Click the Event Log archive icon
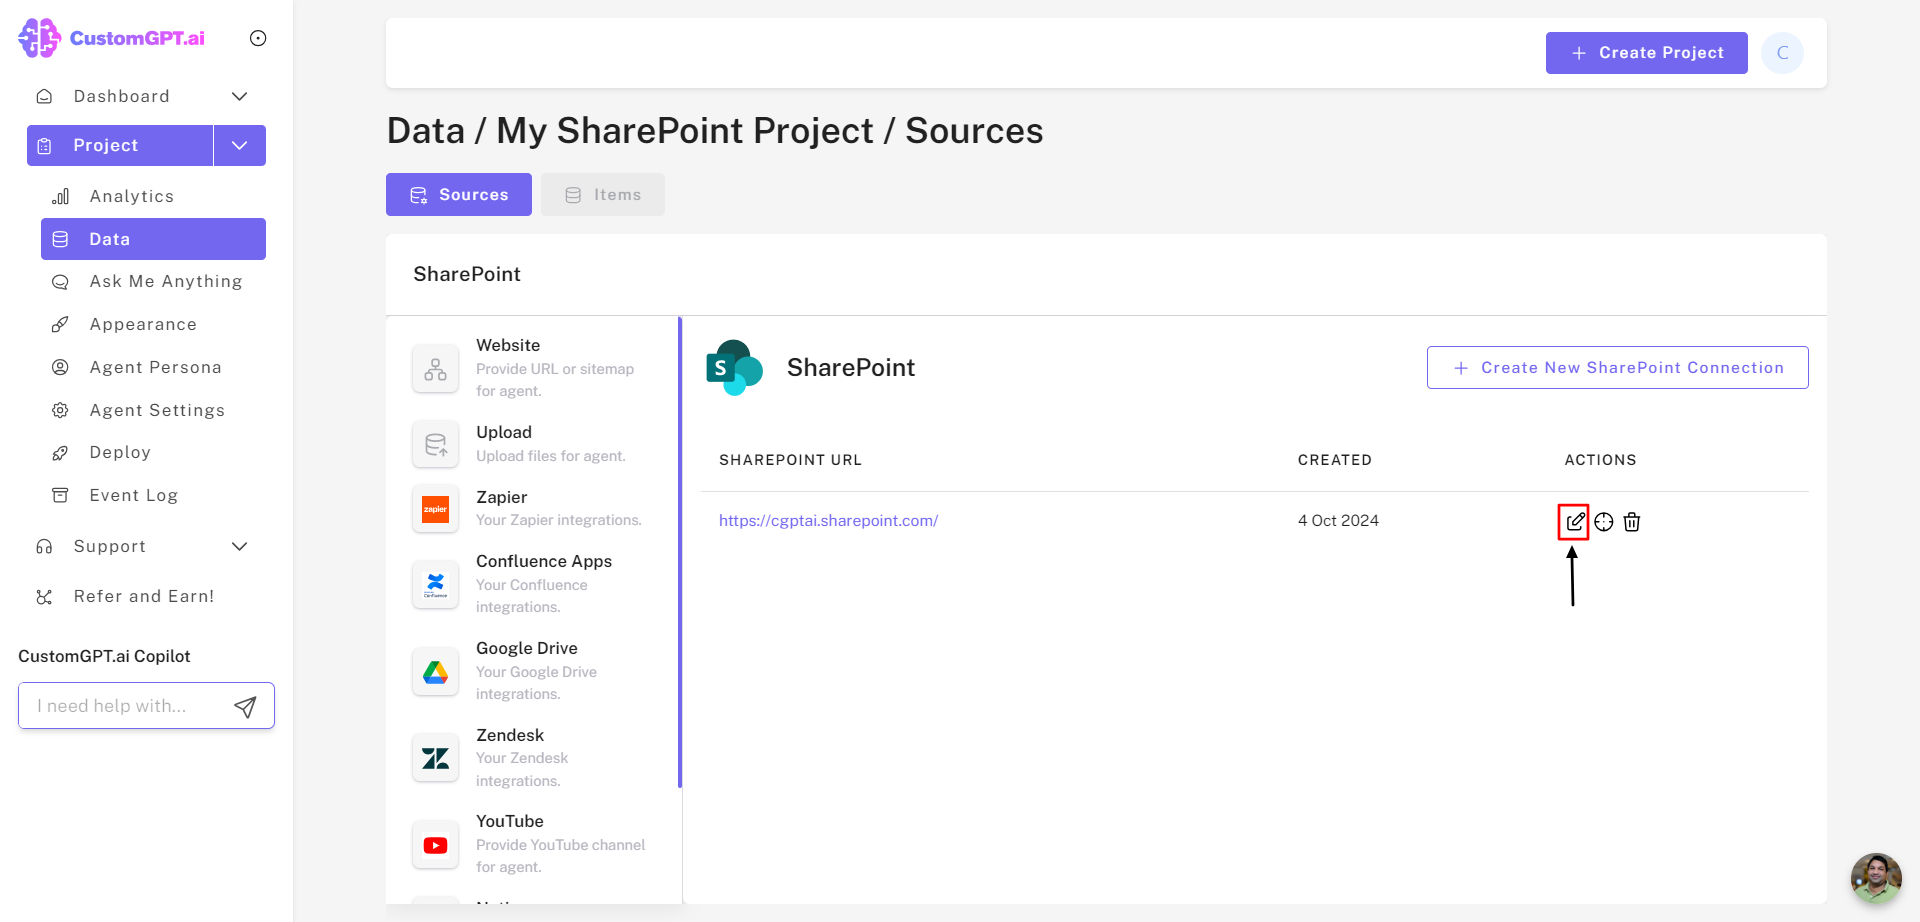This screenshot has width=1920, height=922. pyautogui.click(x=61, y=495)
